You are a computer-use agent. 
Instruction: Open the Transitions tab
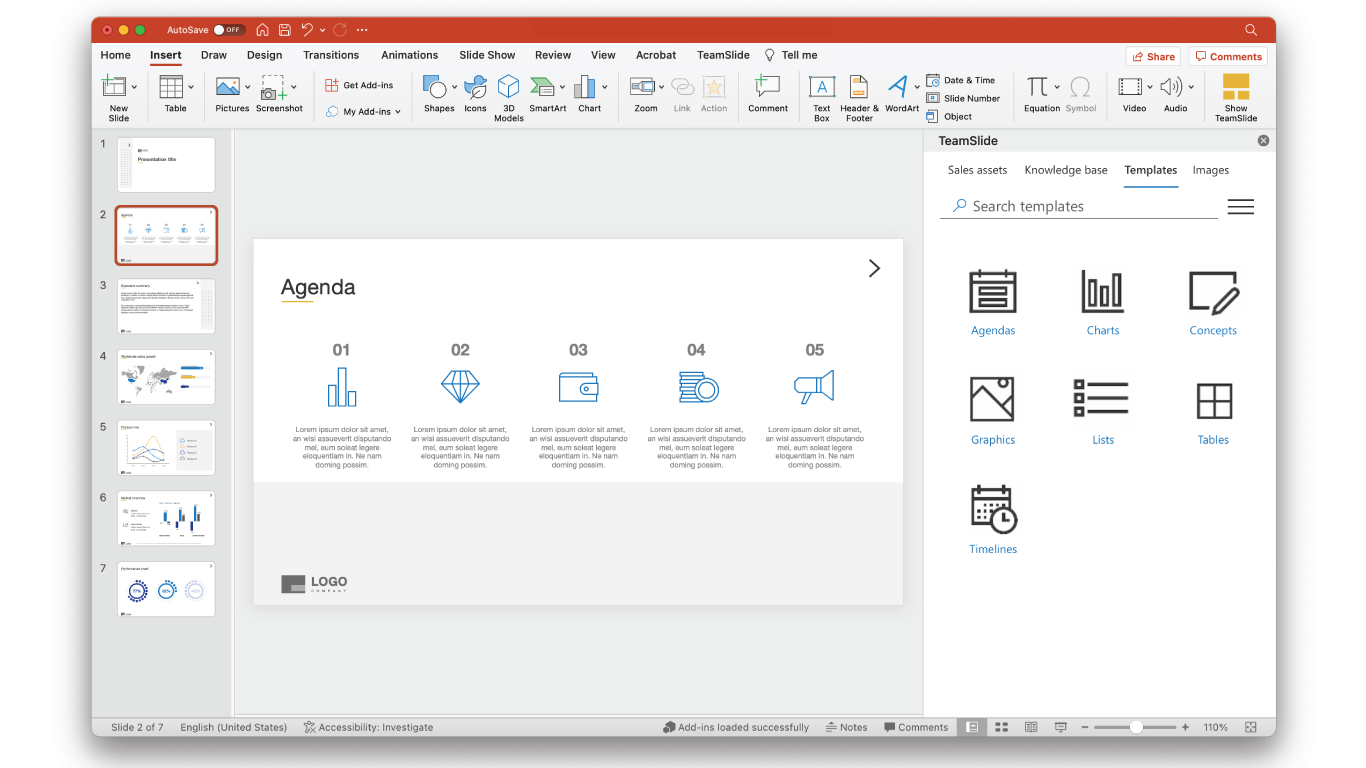331,55
